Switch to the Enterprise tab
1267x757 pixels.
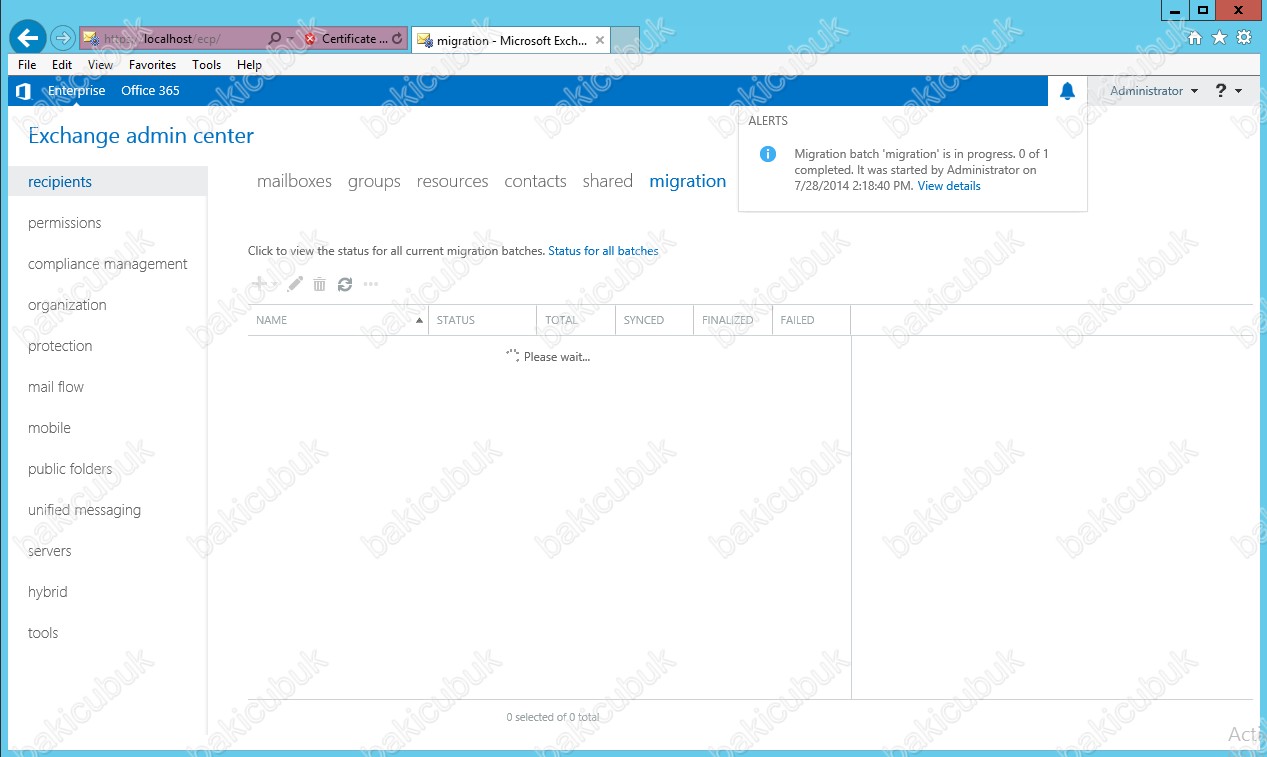[x=77, y=91]
